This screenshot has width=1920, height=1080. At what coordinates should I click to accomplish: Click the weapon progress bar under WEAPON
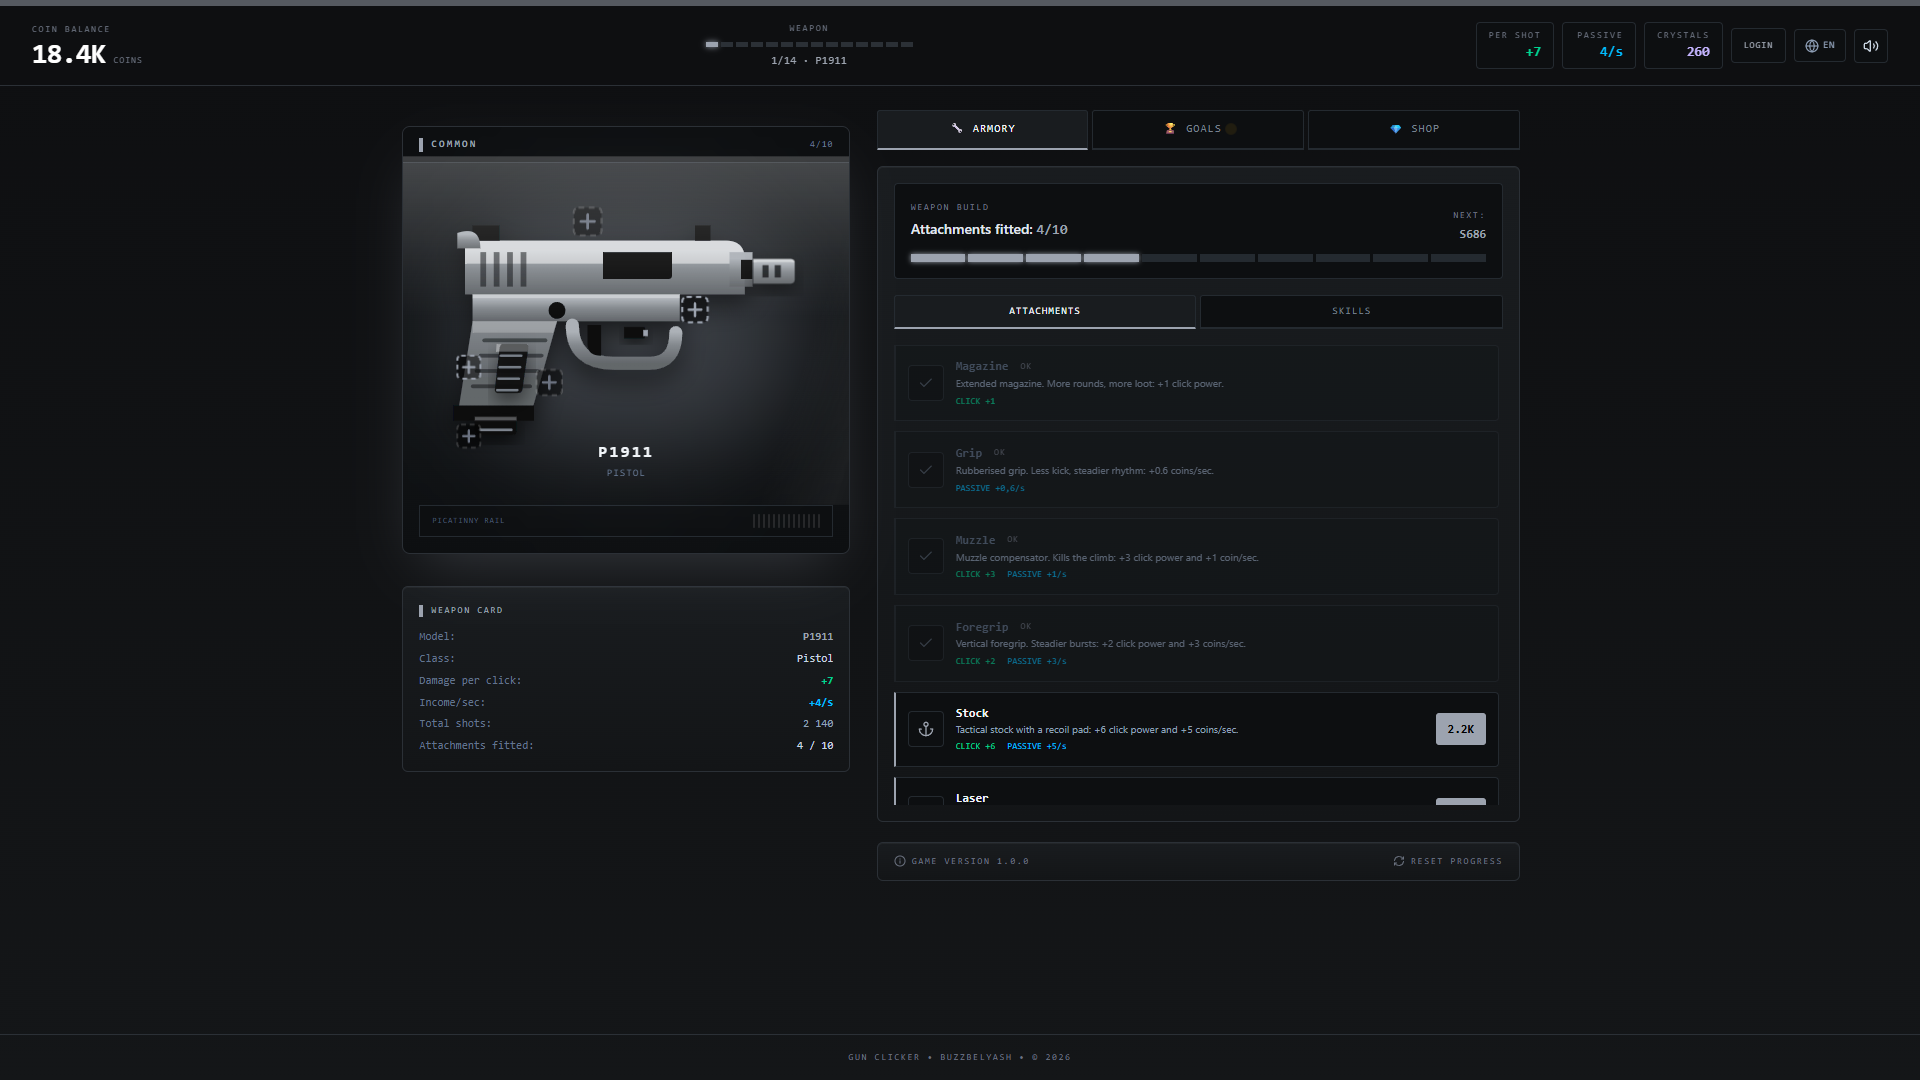click(808, 44)
